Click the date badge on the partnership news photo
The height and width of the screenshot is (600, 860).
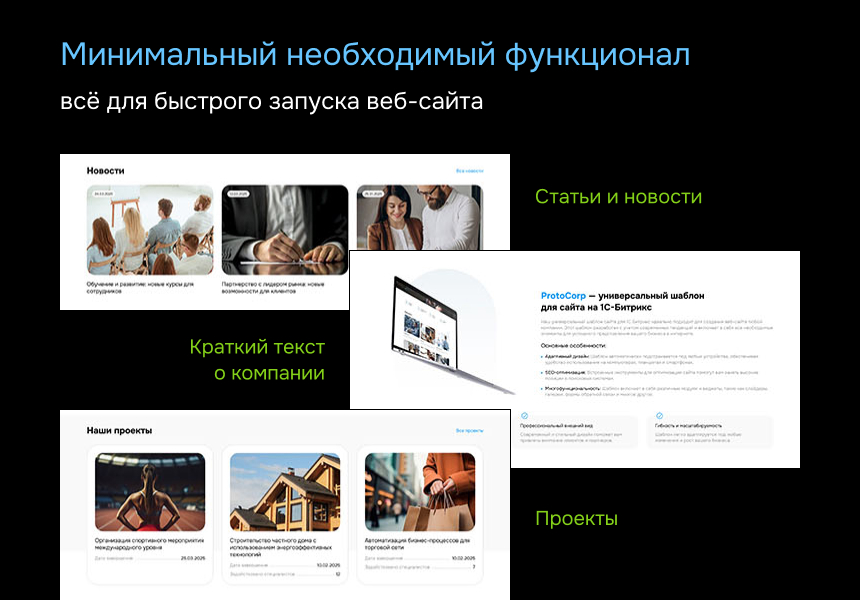pos(238,194)
